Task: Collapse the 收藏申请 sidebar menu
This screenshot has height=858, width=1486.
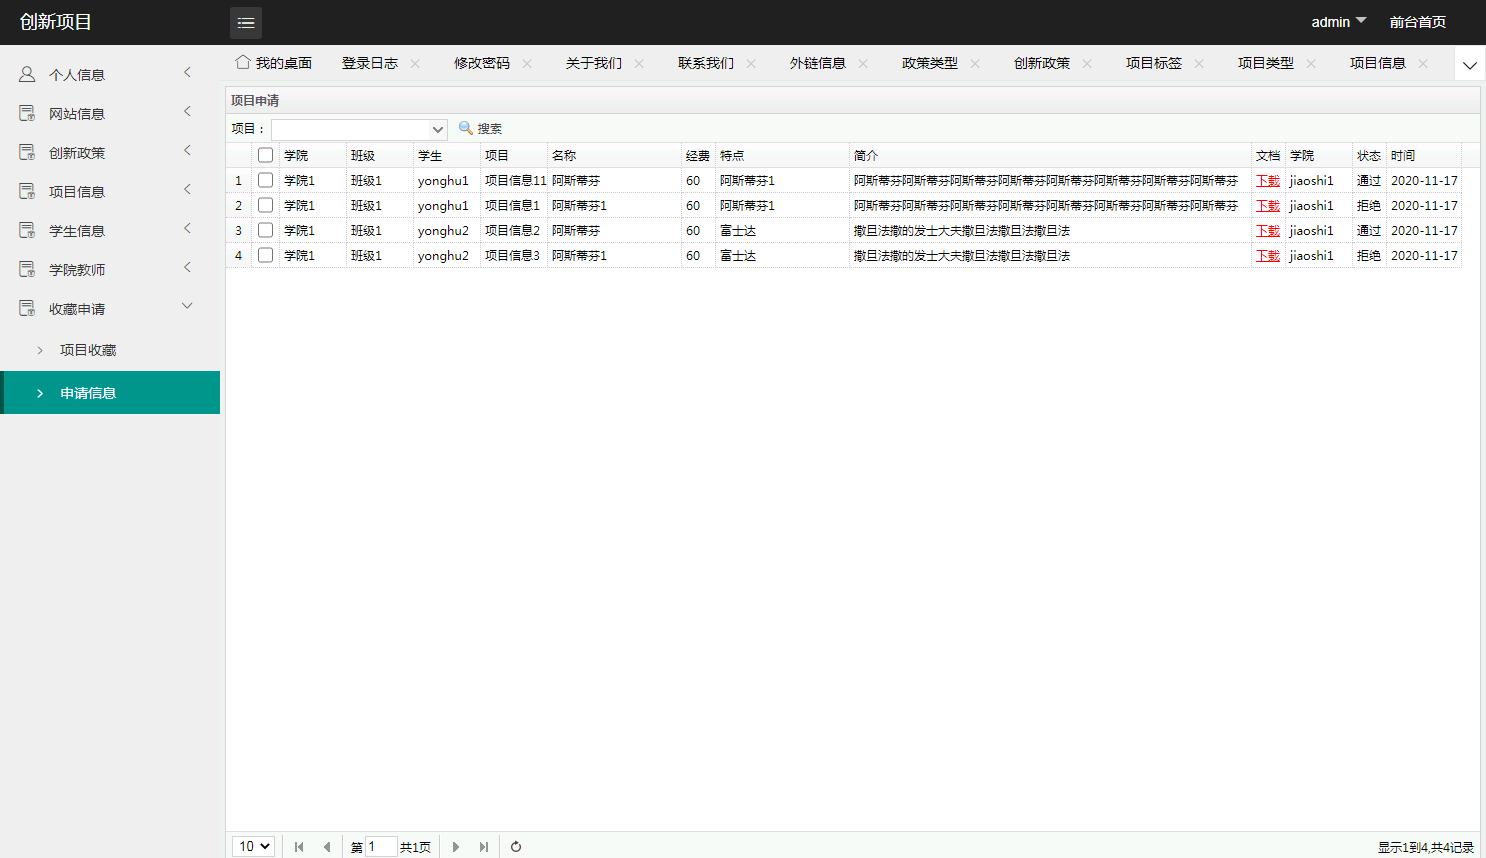Action: [x=187, y=306]
